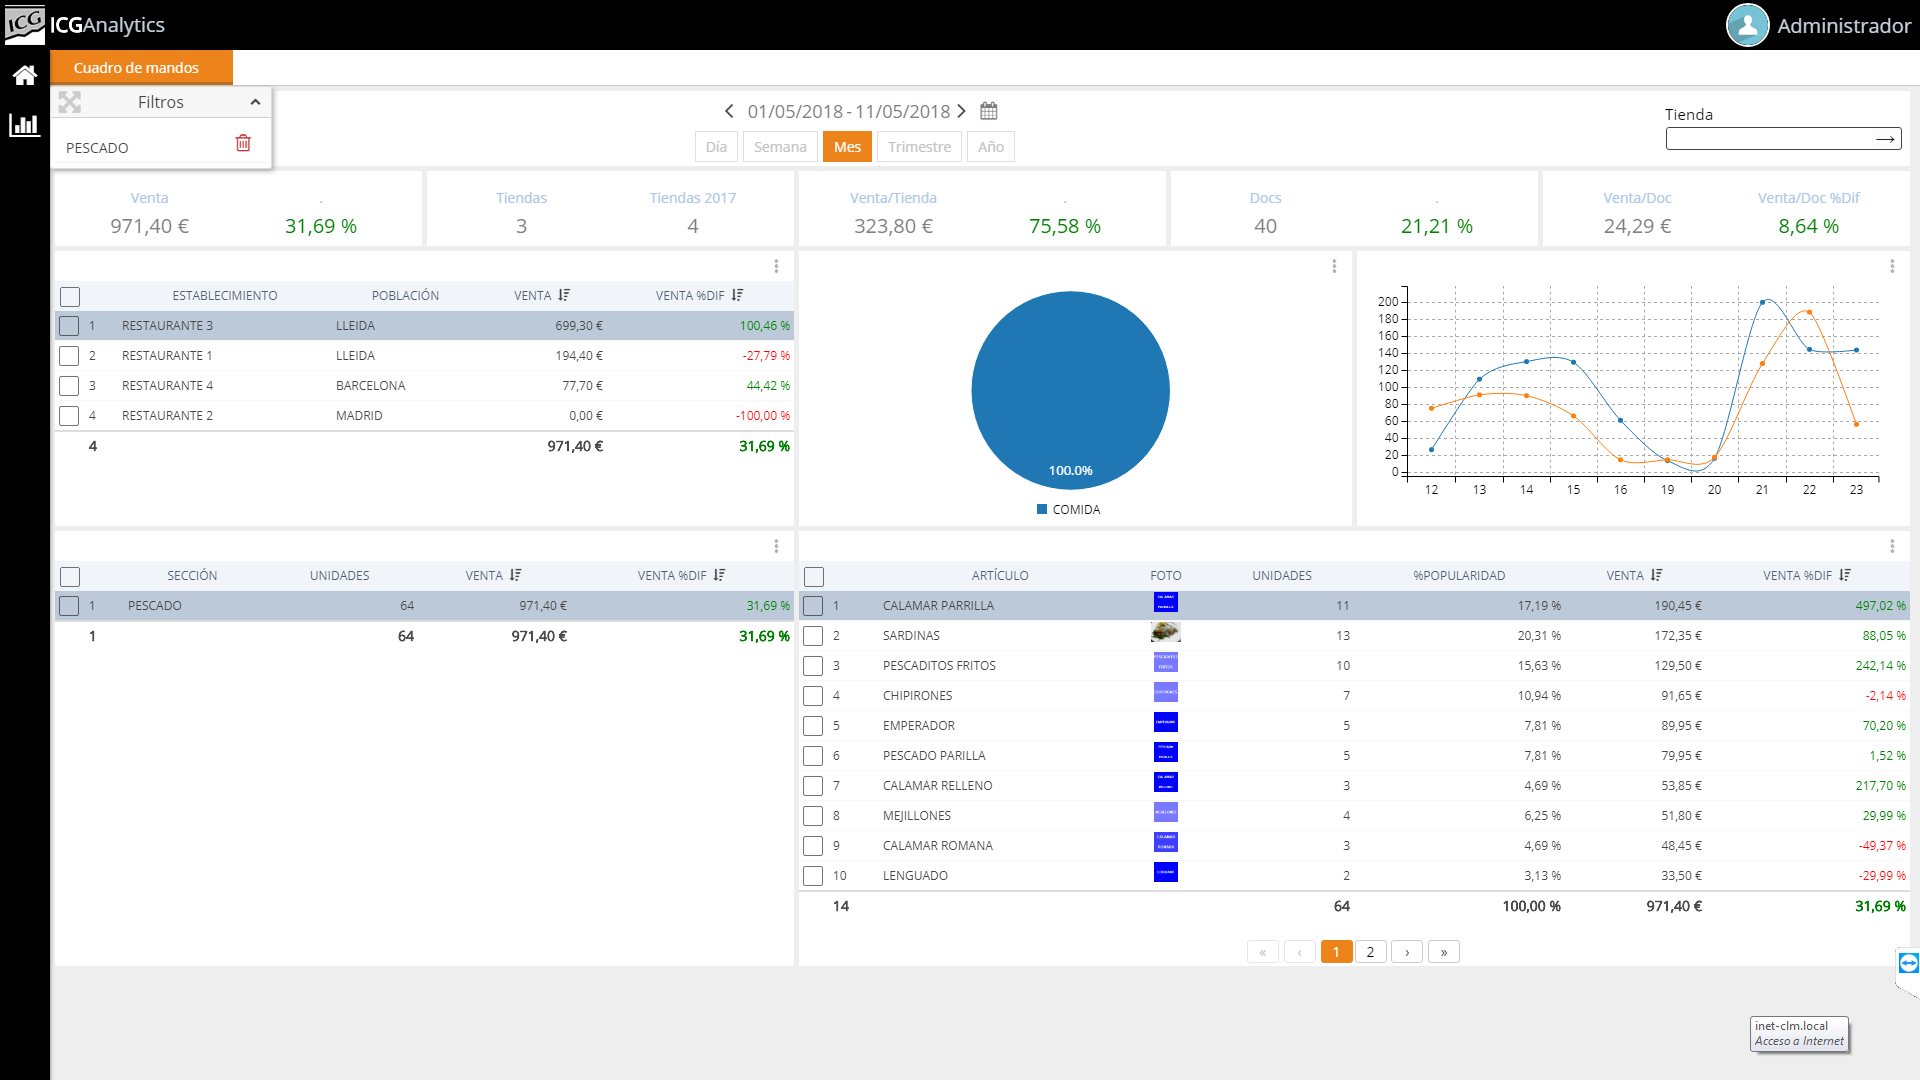Screen dimensions: 1920x1080
Task: Open the calendar date picker icon
Action: pos(989,111)
